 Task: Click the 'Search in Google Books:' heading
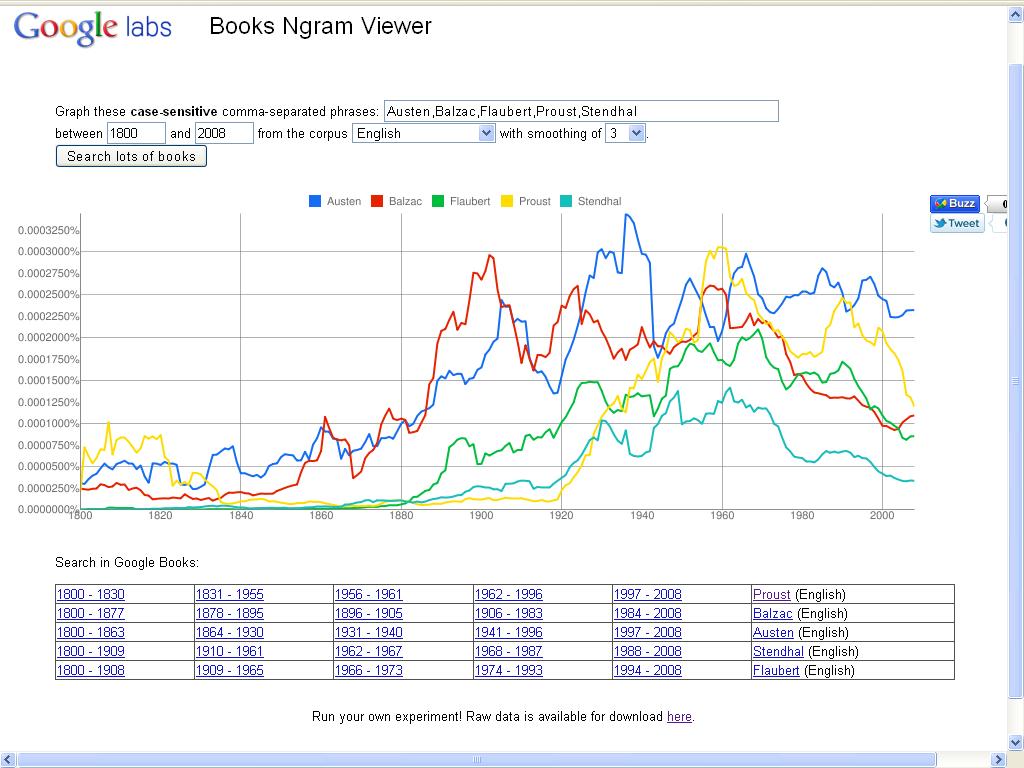[127, 562]
